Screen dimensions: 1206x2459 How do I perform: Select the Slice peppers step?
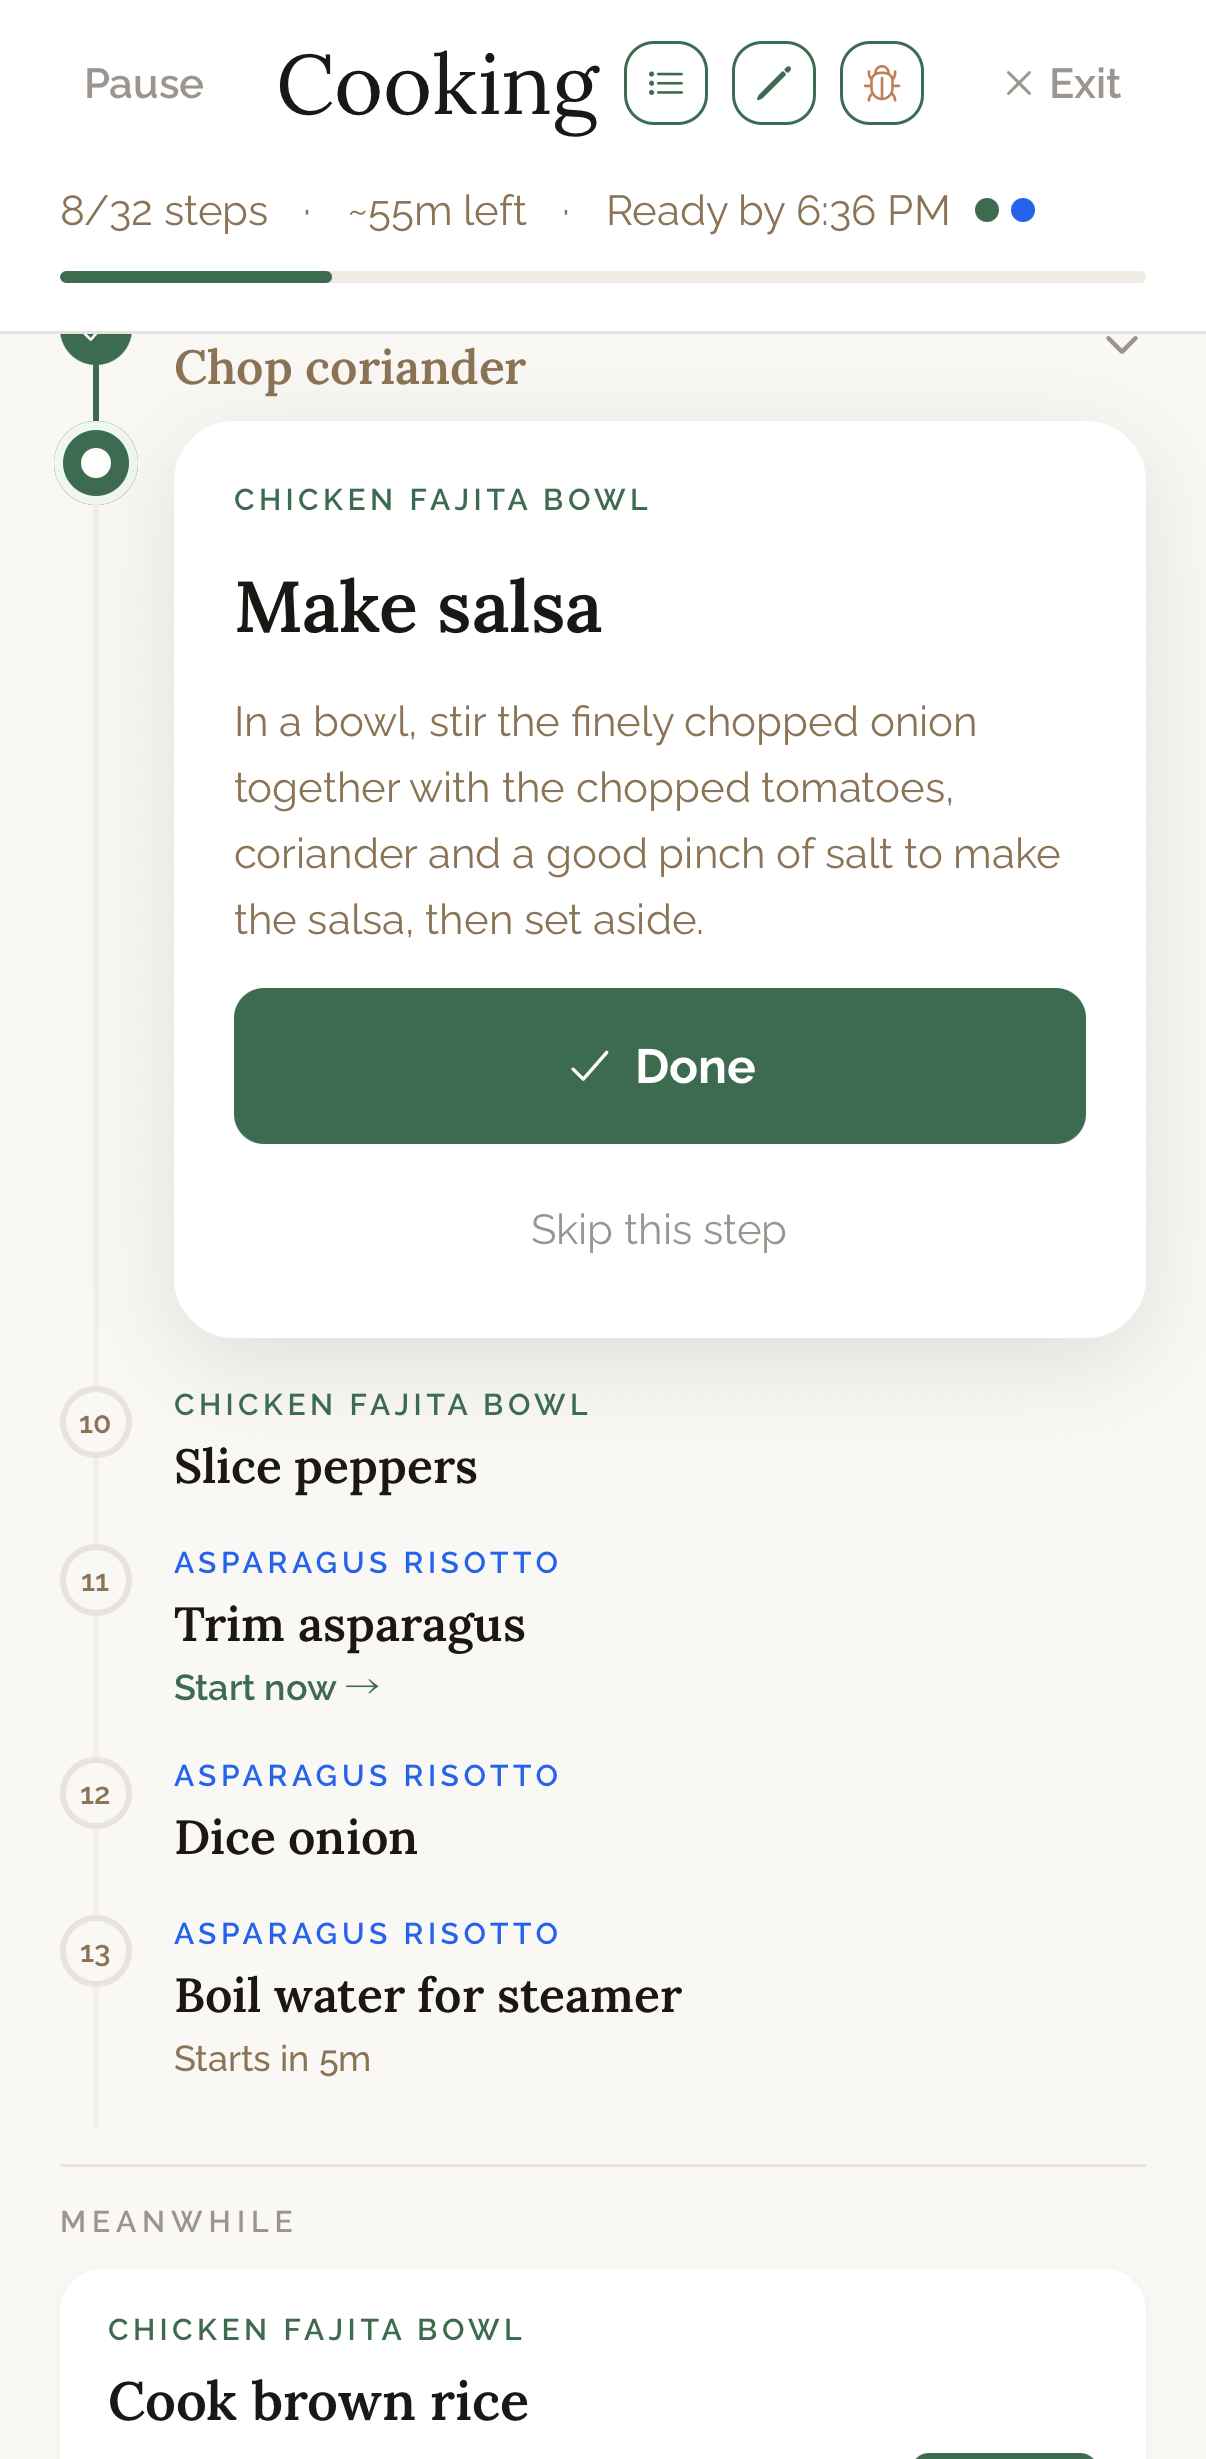(x=326, y=1467)
